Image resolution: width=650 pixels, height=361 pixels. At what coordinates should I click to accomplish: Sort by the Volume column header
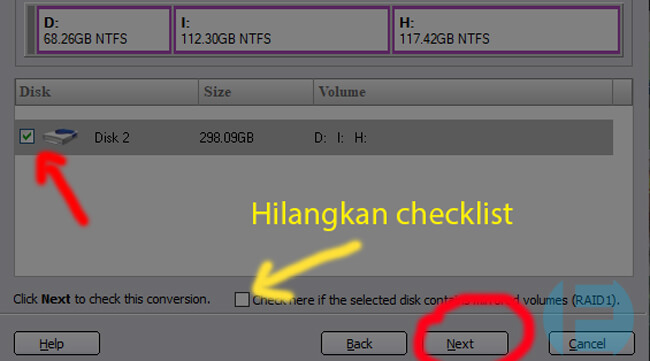pos(463,92)
